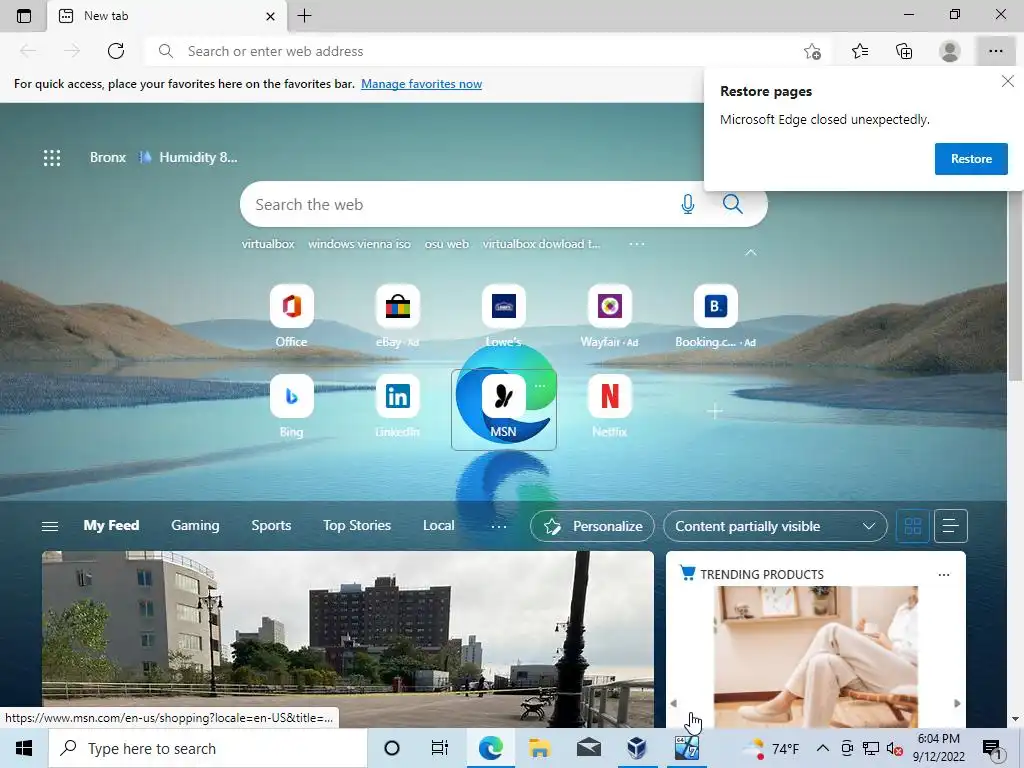Switch feed to list layout view

click(x=950, y=526)
